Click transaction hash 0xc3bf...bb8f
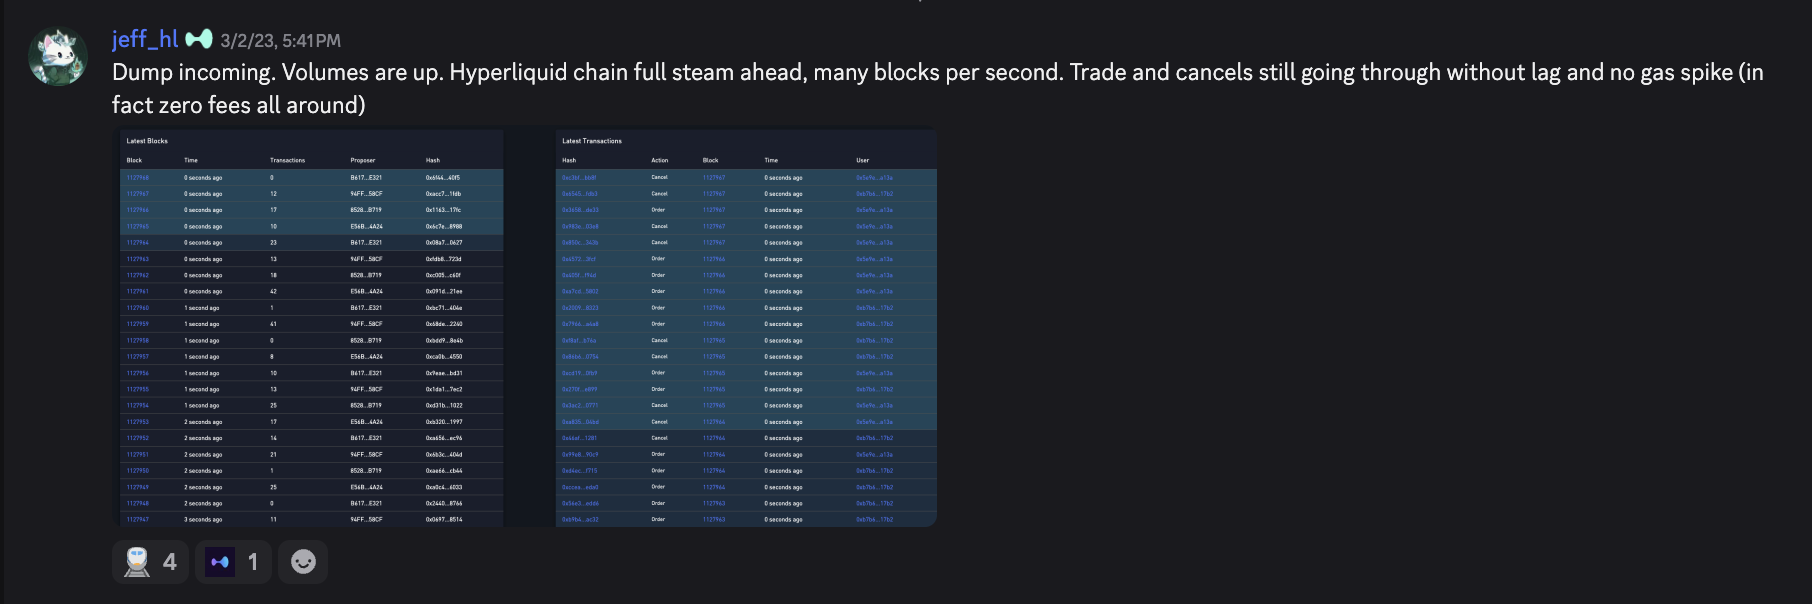1812x604 pixels. click(x=578, y=177)
